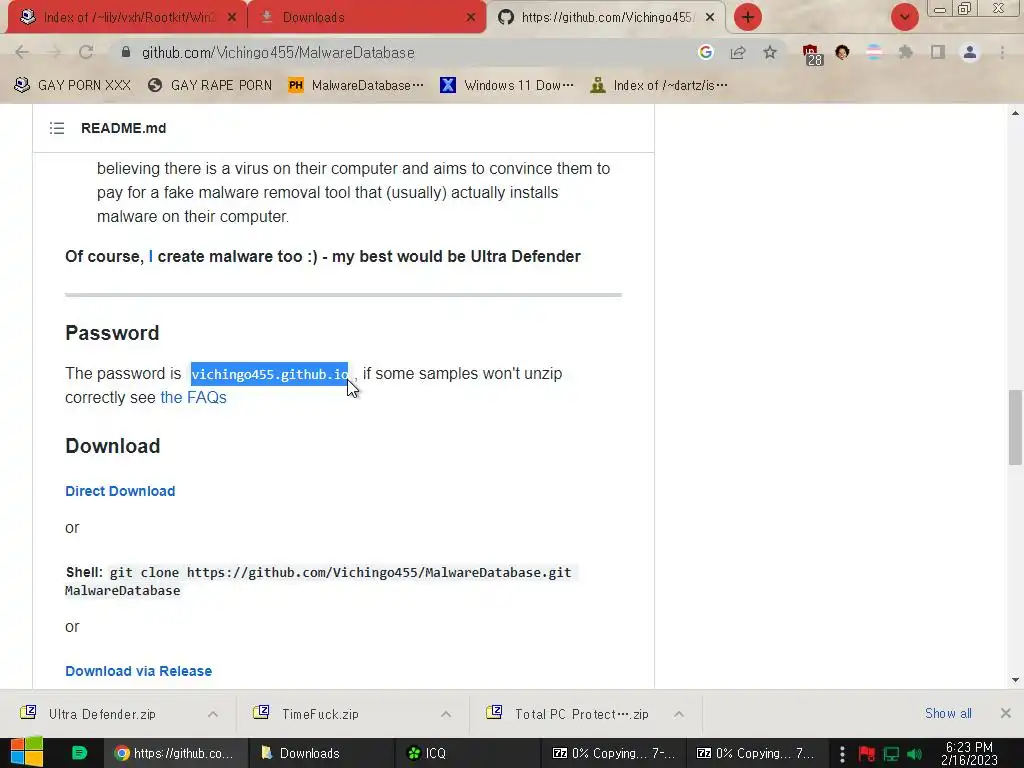Click Download via Release link

pos(138,671)
